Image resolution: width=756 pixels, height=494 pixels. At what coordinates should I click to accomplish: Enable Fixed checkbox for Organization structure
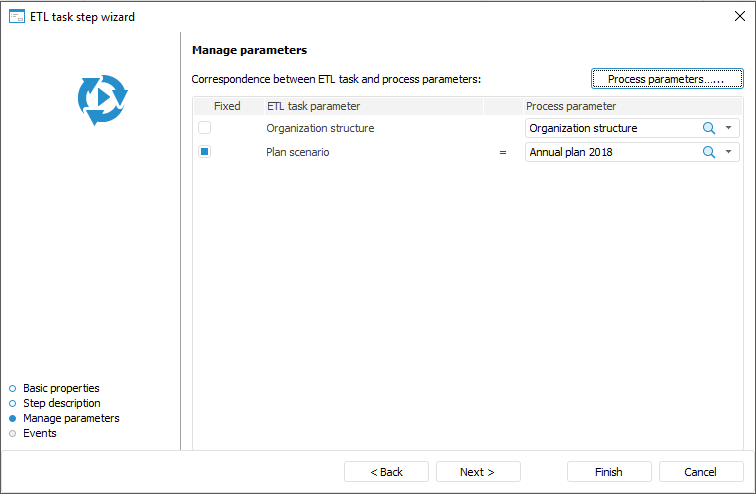204,128
